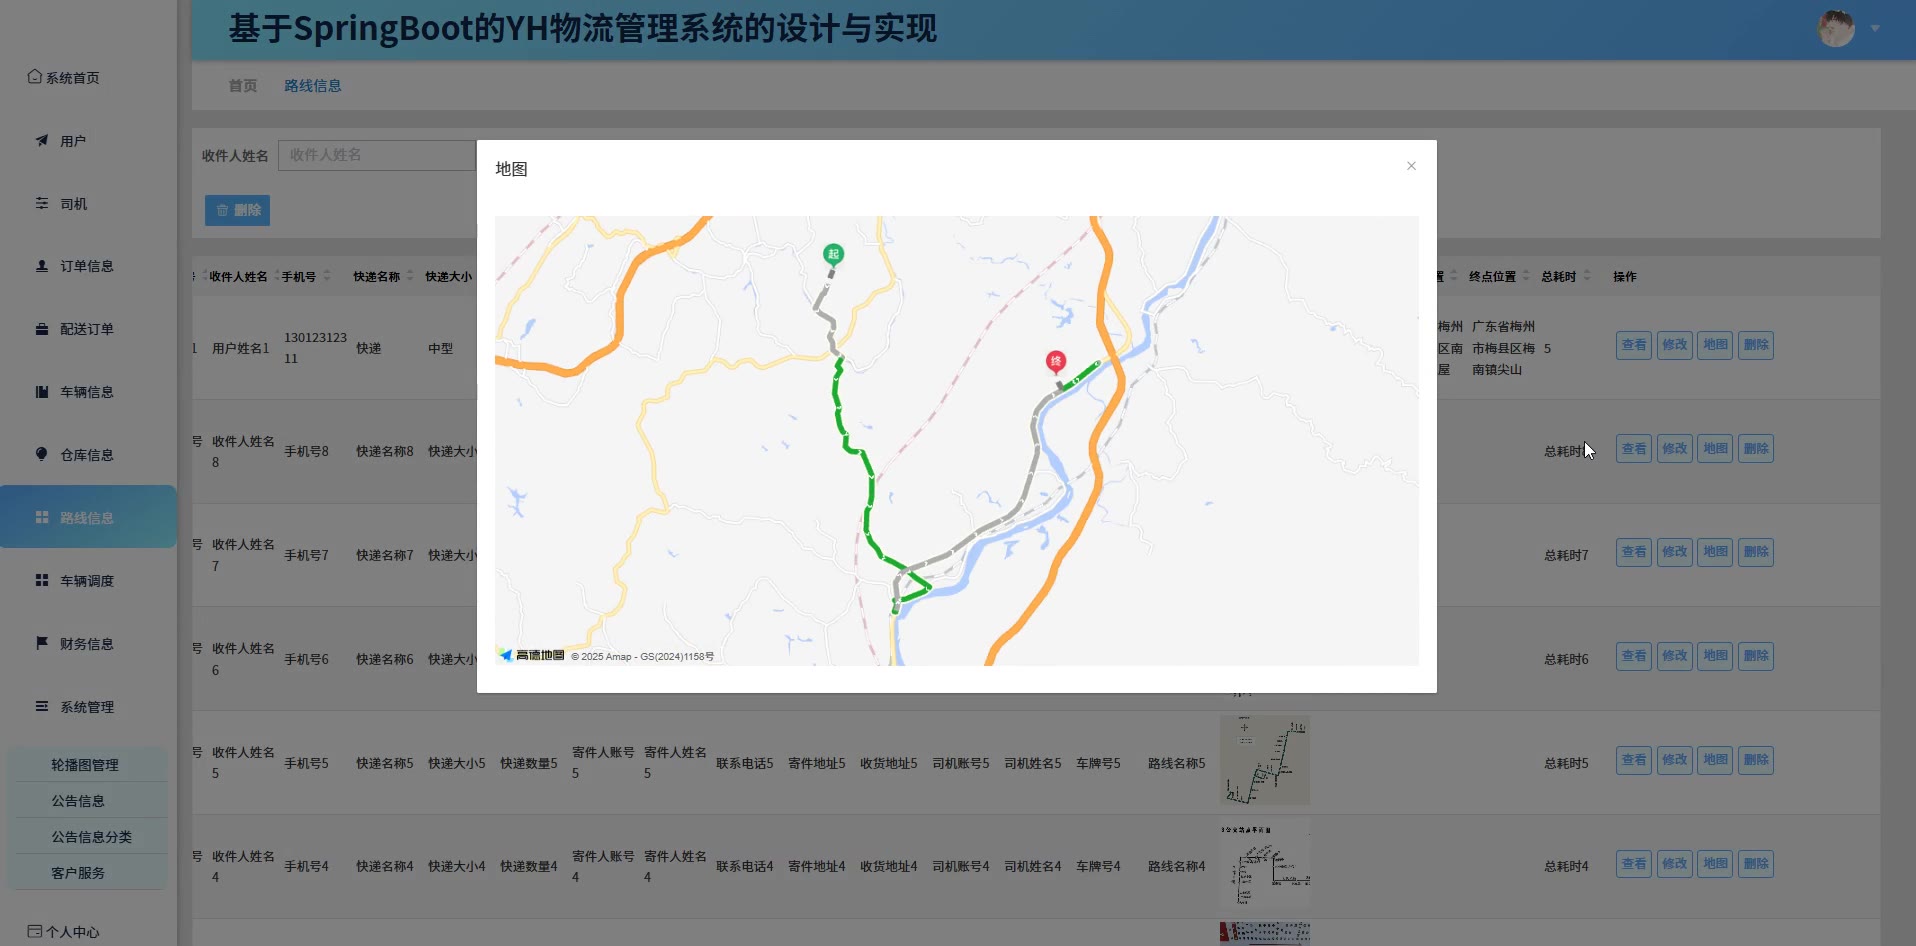Open Vehicle Scheduling (车辆调度) in sidebar
This screenshot has width=1916, height=946.
[x=86, y=581]
